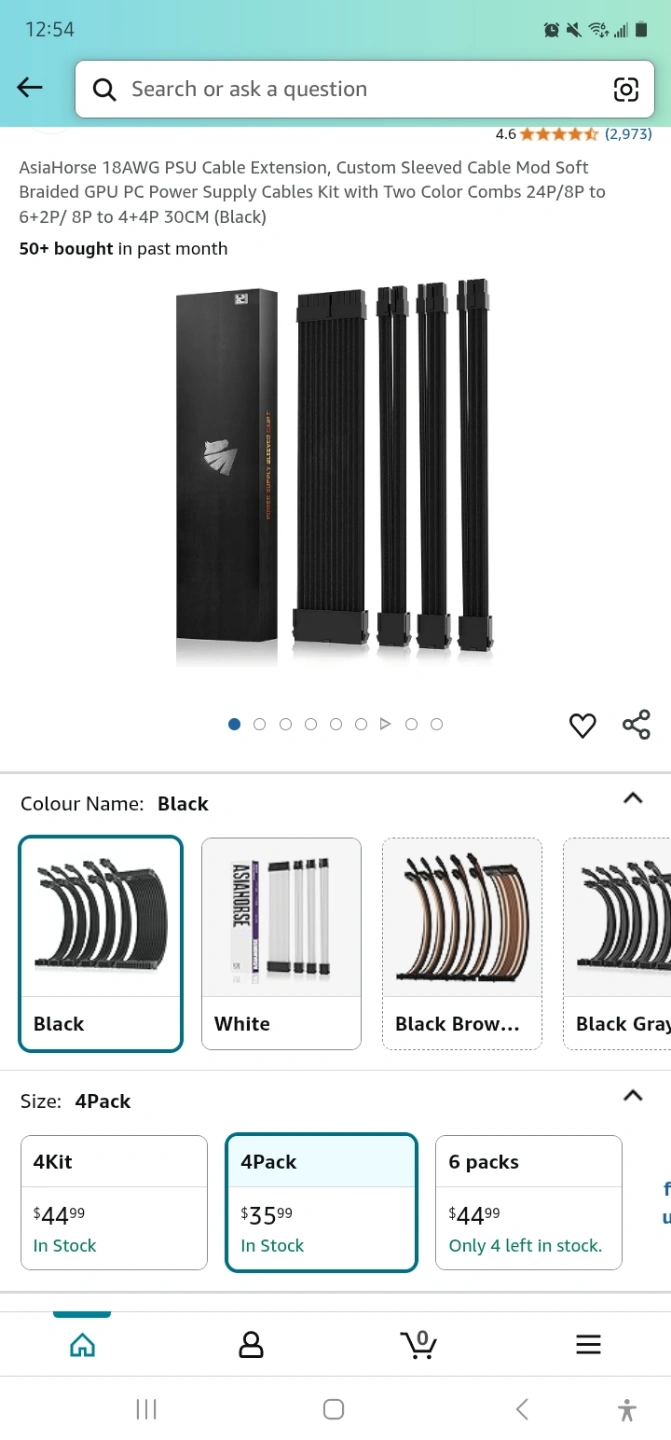Tap the back arrow icon
Screen dimensions: 671x1440
(x=30, y=88)
